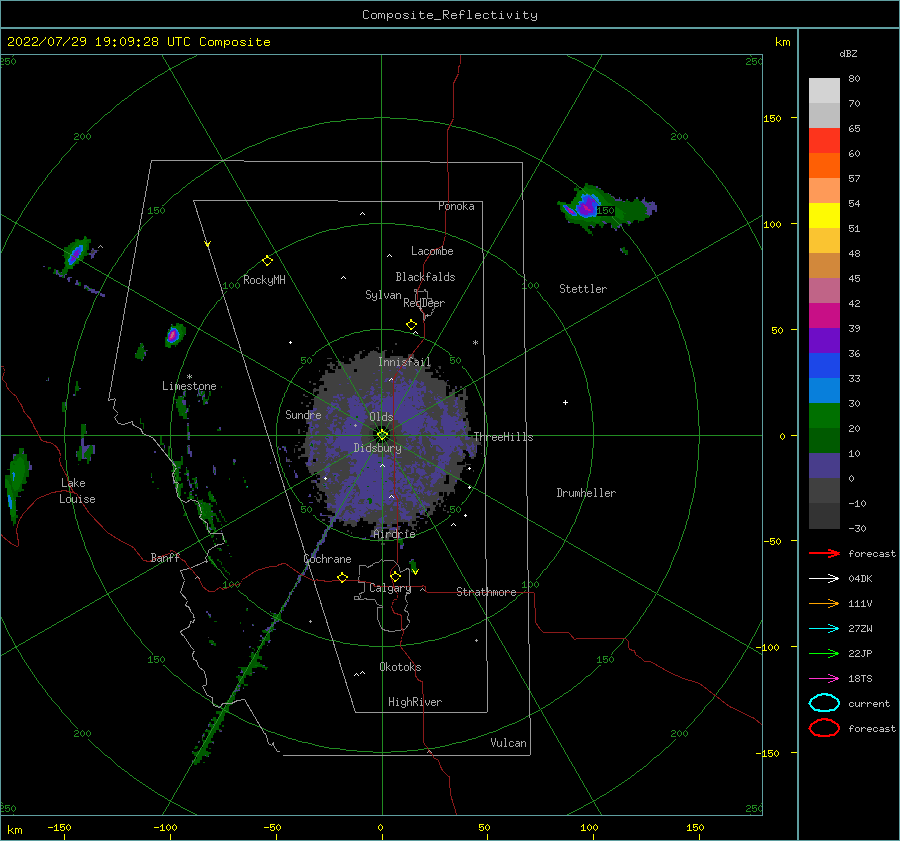Click the 60 dBZ orange legend swatch
This screenshot has height=841, width=900.
coord(824,165)
